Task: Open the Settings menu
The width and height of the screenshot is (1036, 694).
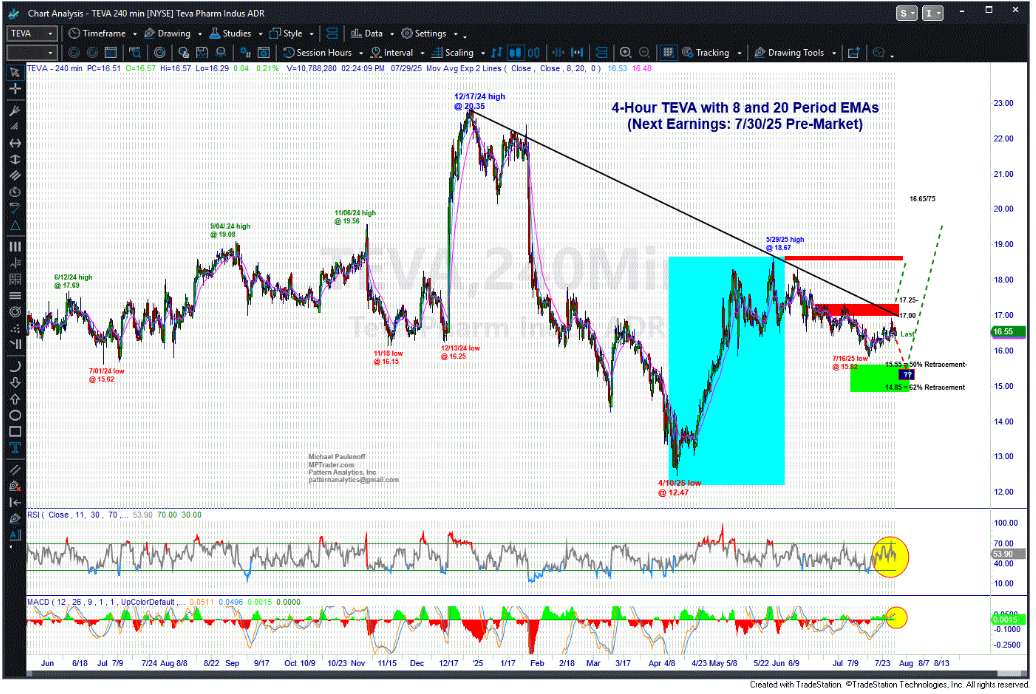Action: point(424,34)
